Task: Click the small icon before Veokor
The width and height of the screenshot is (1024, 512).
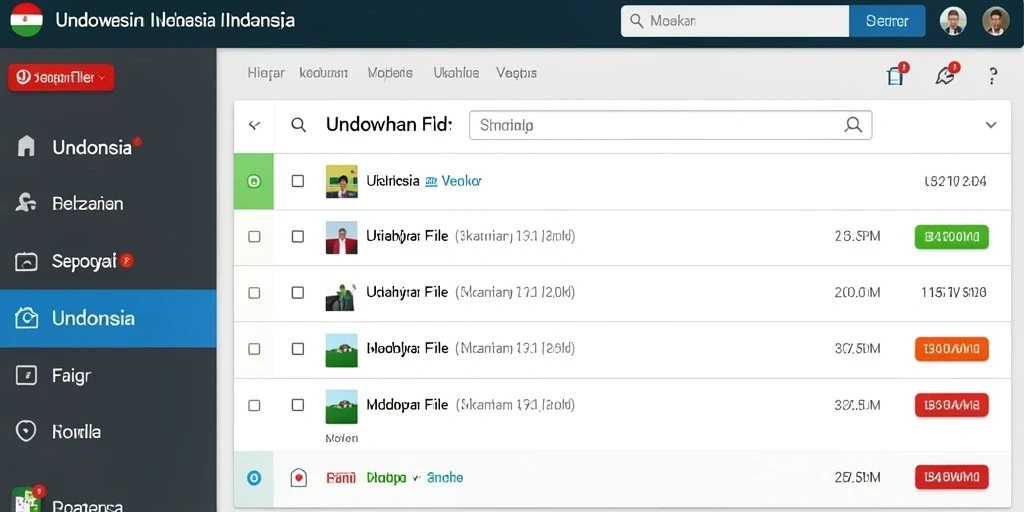Action: click(431, 182)
